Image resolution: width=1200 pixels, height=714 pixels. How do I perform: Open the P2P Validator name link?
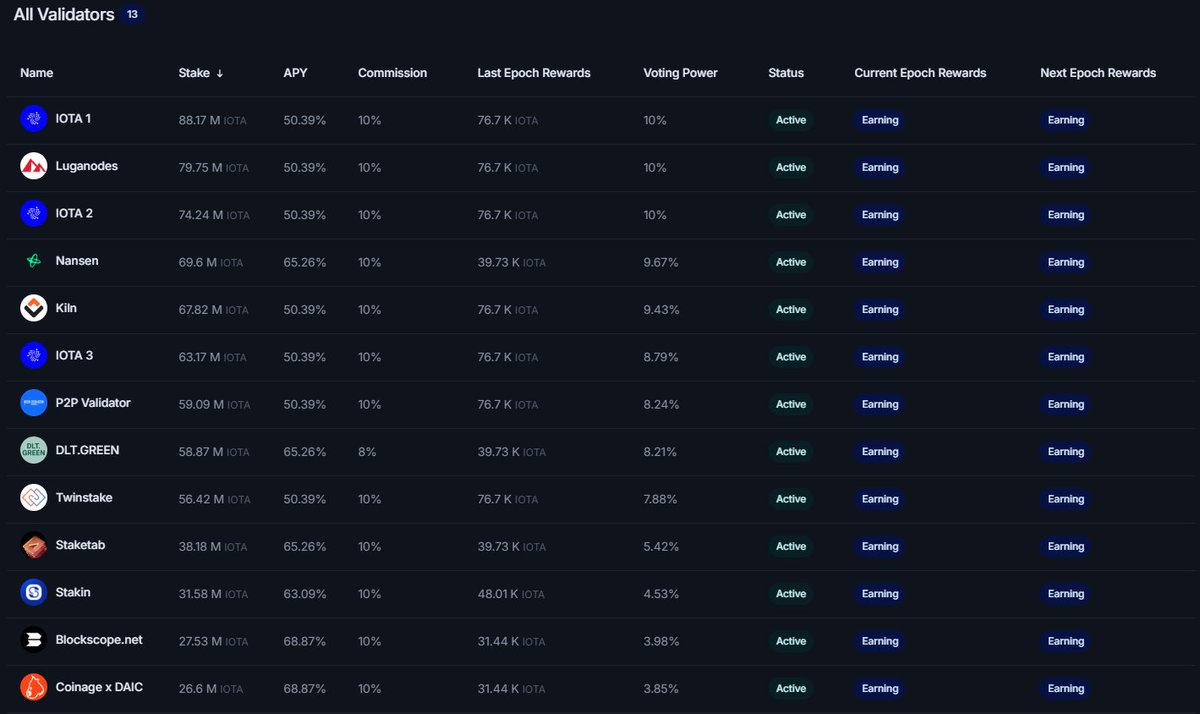pyautogui.click(x=94, y=403)
